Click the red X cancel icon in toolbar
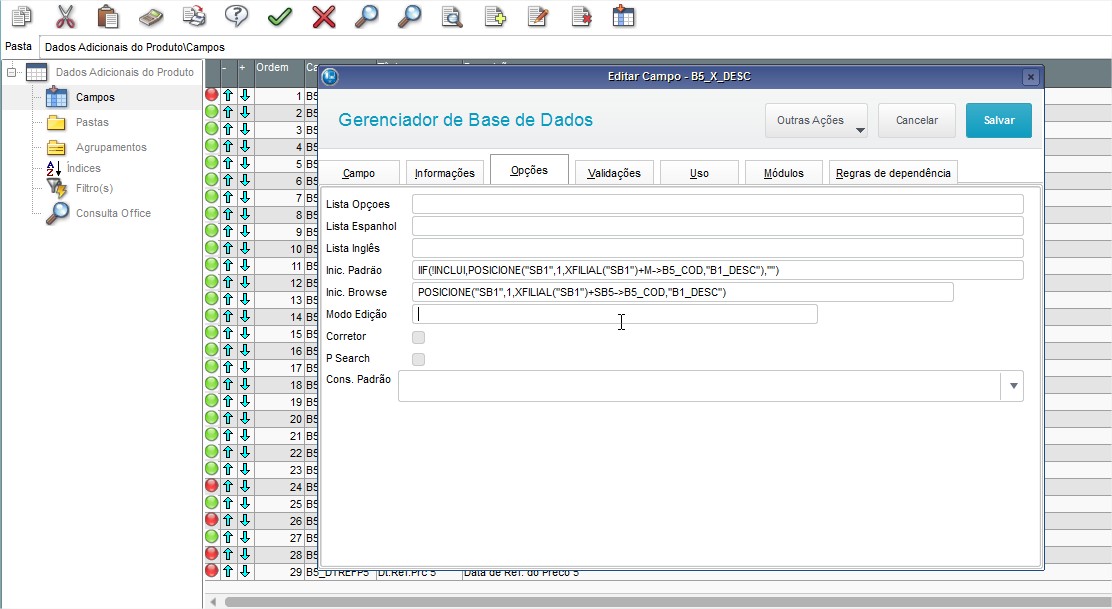Screen dimensions: 1112x609 click(x=323, y=16)
